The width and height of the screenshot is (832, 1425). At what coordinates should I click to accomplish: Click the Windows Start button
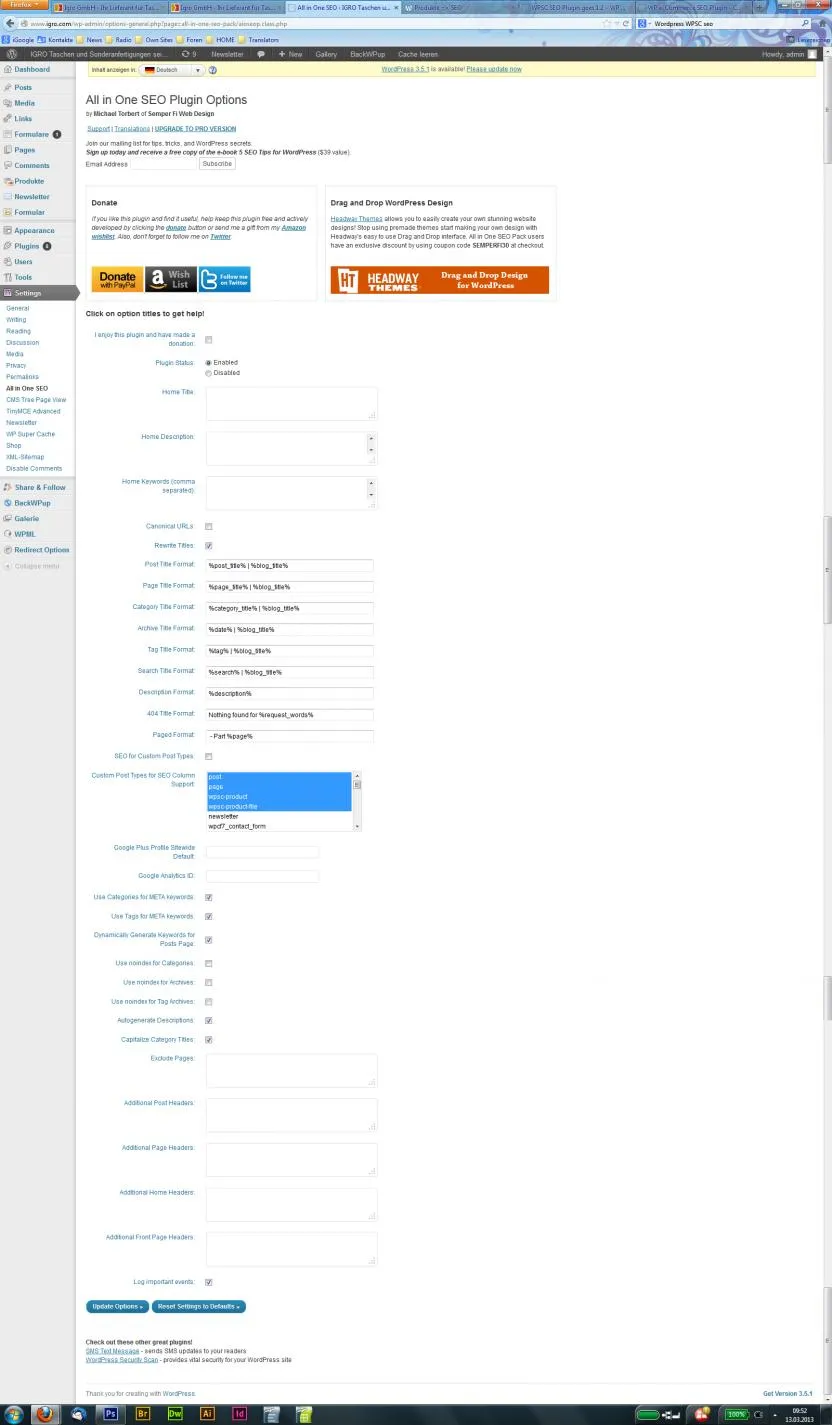[13, 1414]
